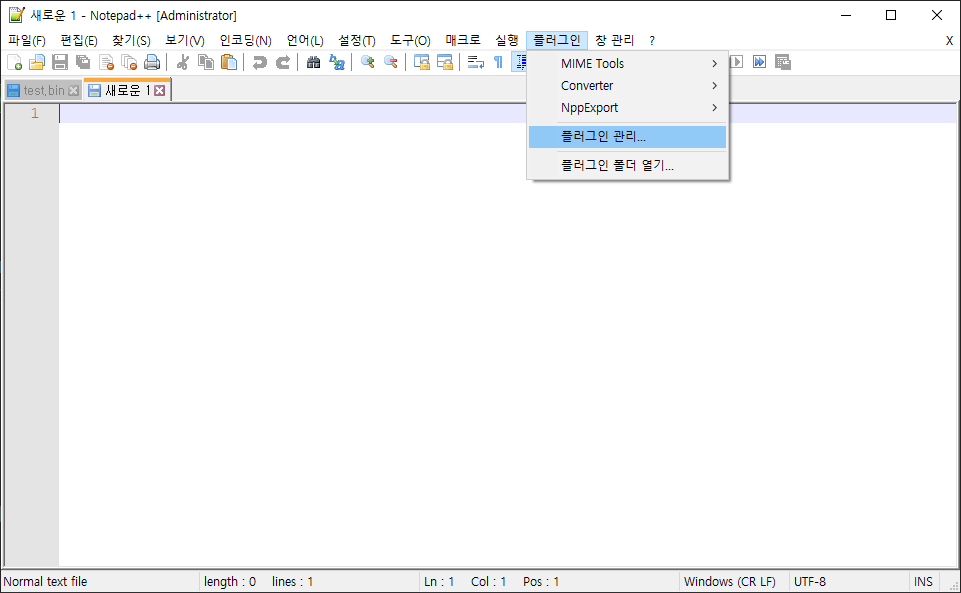
Task: Click the Synchronize Vertical Scrolling icon
Action: (x=422, y=62)
